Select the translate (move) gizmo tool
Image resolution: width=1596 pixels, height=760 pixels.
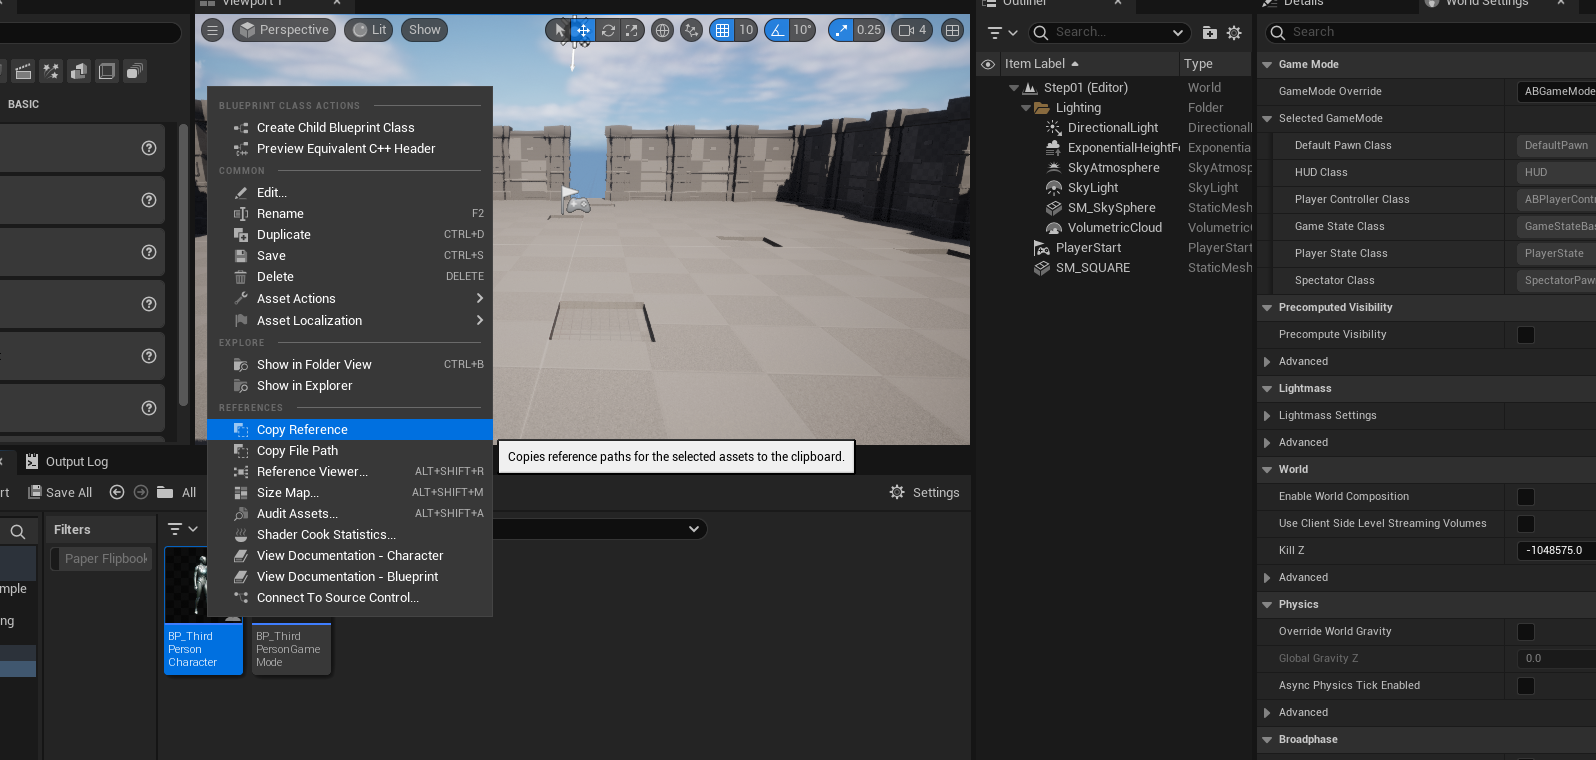pyautogui.click(x=583, y=31)
